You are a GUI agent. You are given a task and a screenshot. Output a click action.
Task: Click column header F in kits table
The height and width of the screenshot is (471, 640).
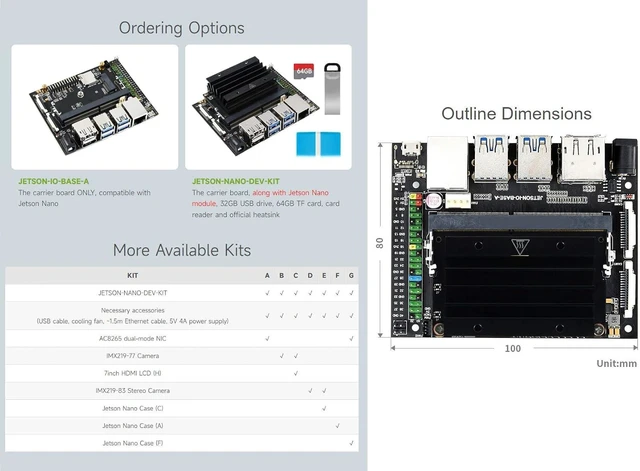point(338,275)
